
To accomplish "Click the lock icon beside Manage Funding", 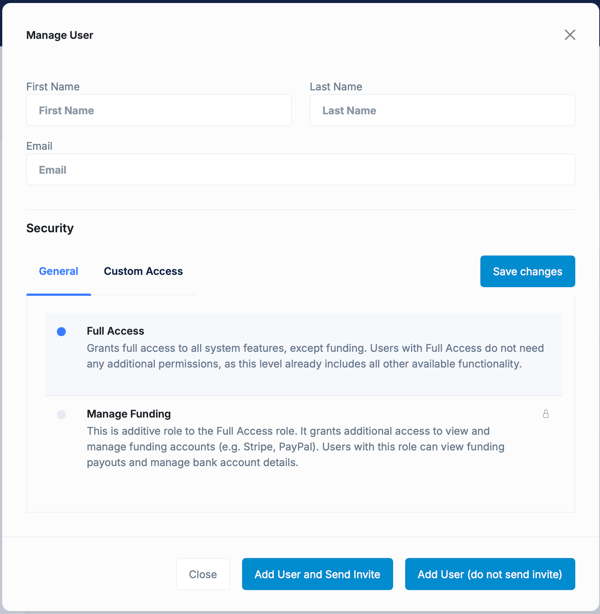I will coord(545,414).
